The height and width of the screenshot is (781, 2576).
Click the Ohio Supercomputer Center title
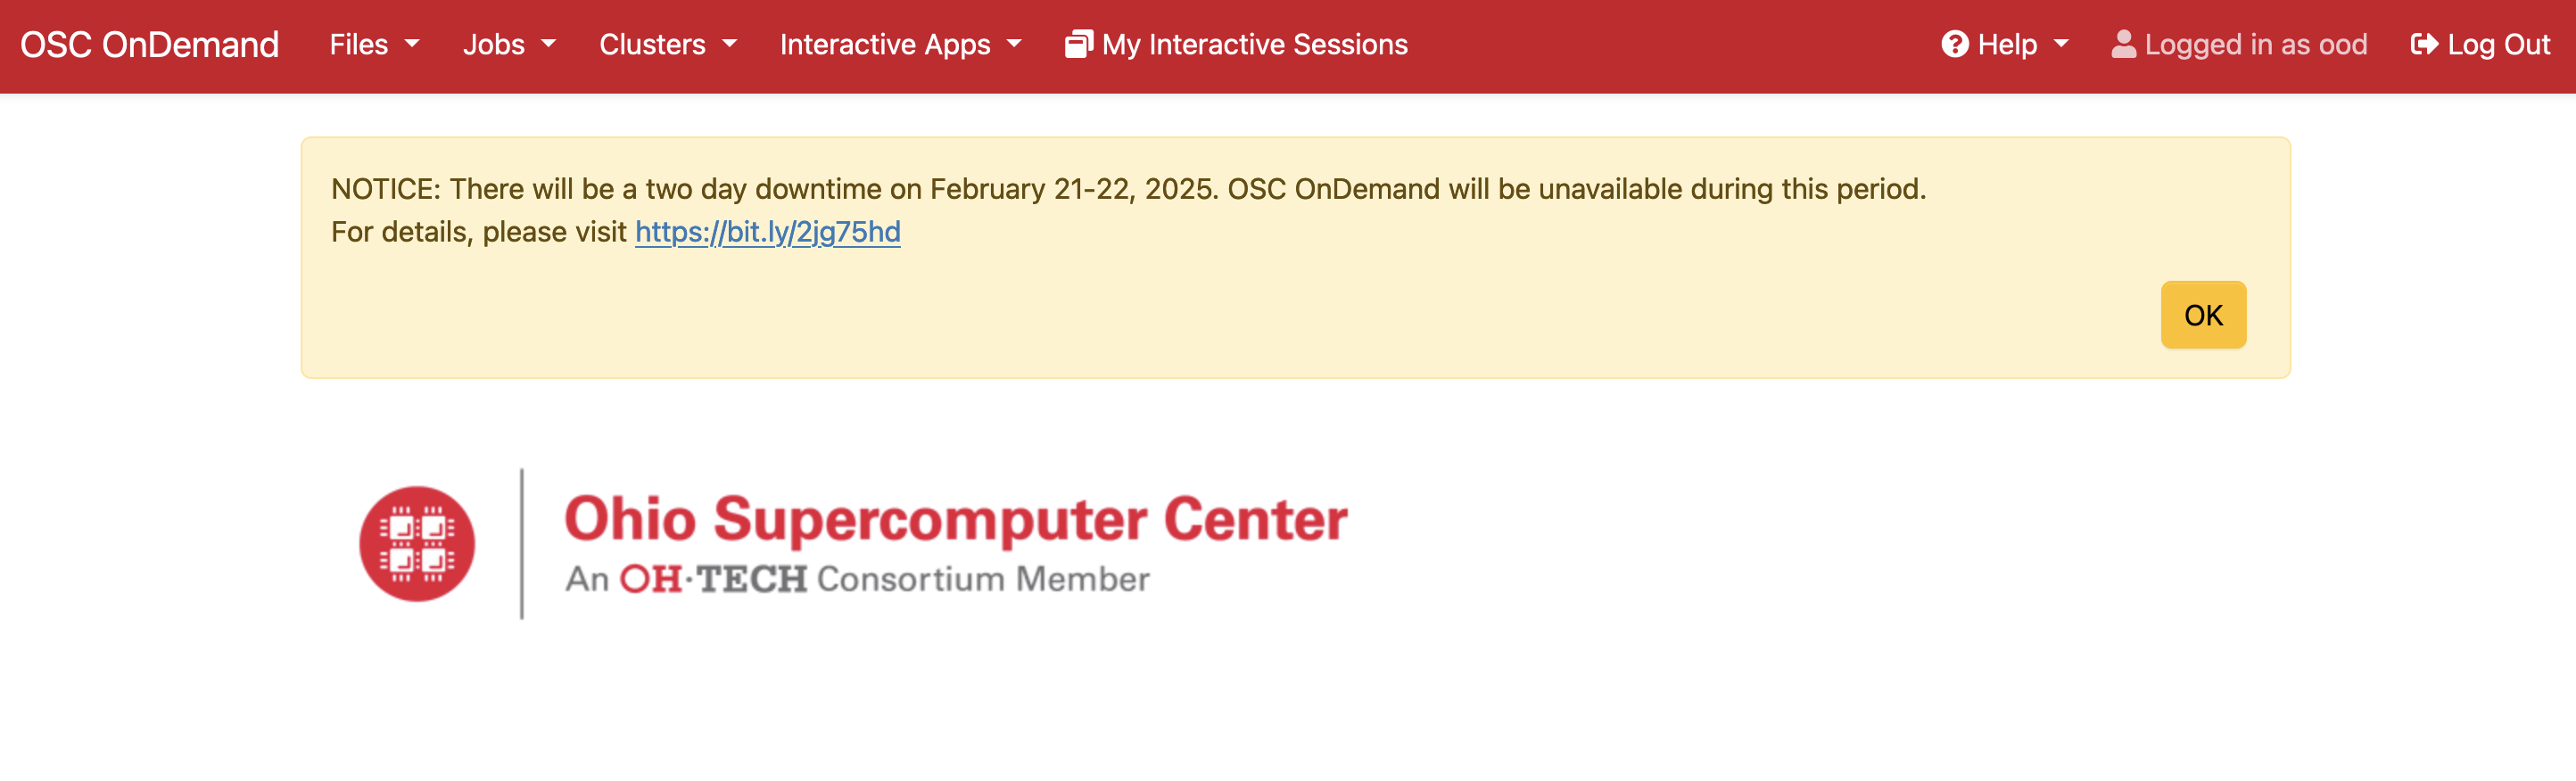[955, 519]
